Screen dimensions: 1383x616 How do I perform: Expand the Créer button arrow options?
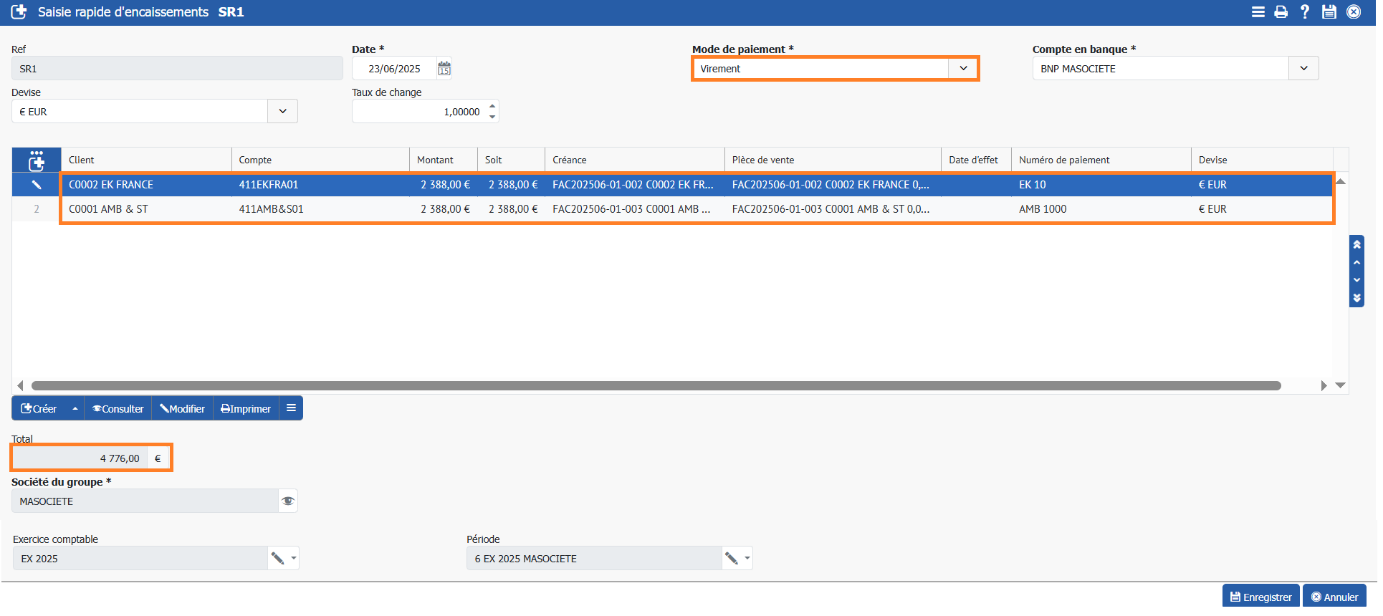(75, 409)
